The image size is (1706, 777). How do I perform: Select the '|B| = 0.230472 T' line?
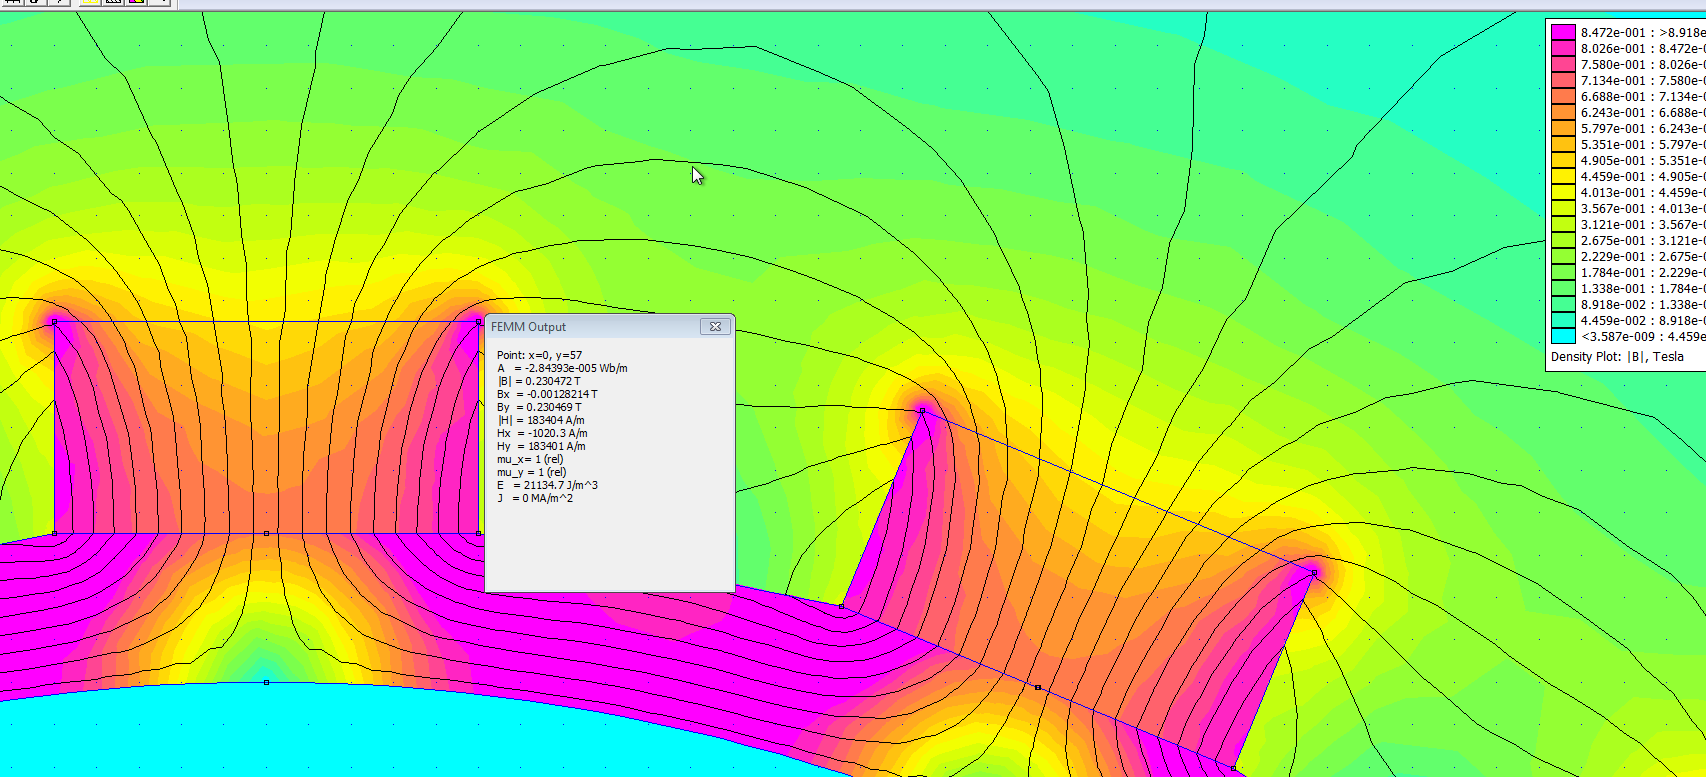(x=538, y=381)
